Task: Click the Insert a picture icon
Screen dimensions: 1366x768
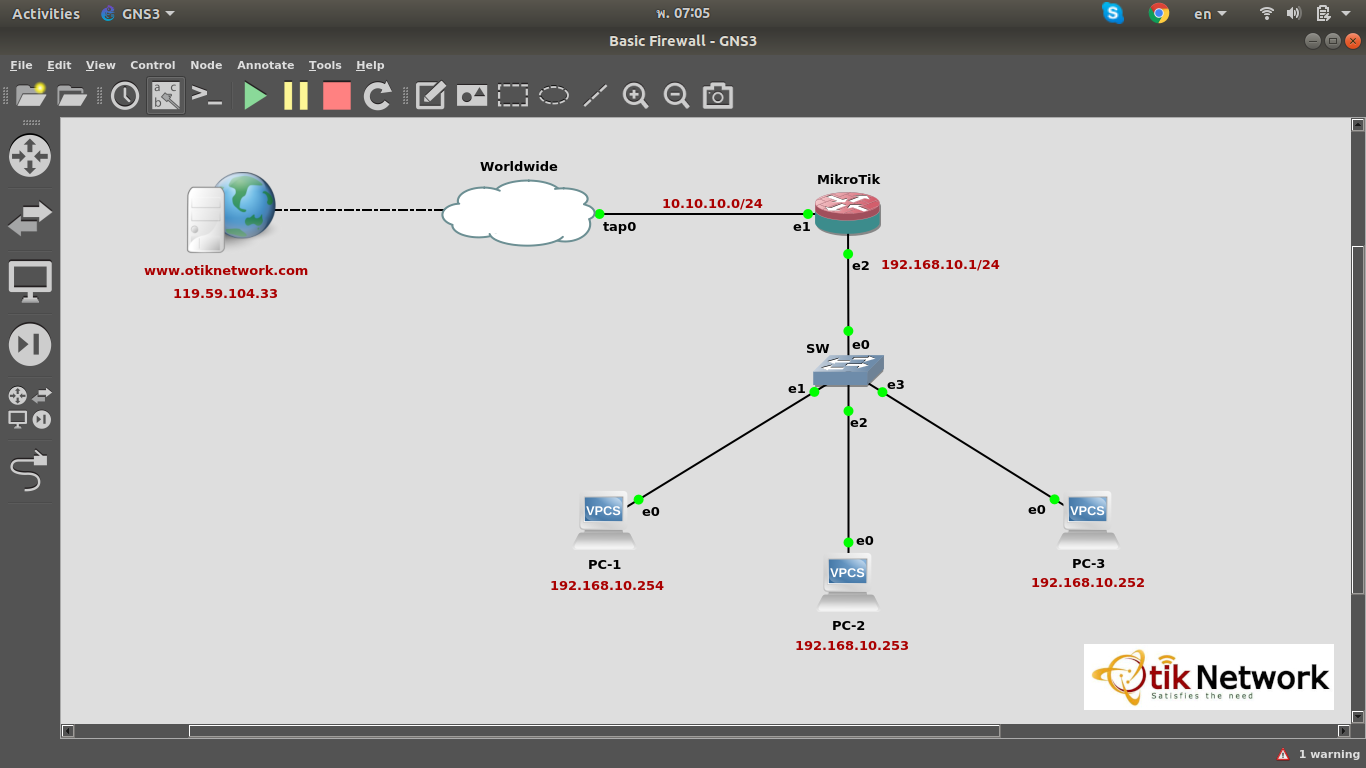Action: tap(472, 96)
